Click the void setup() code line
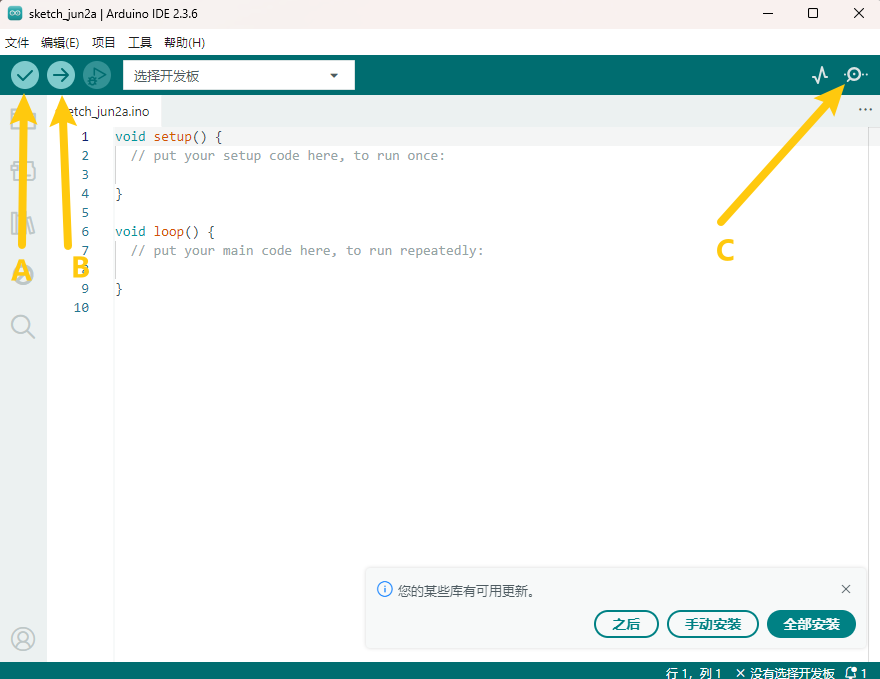 click(x=168, y=136)
